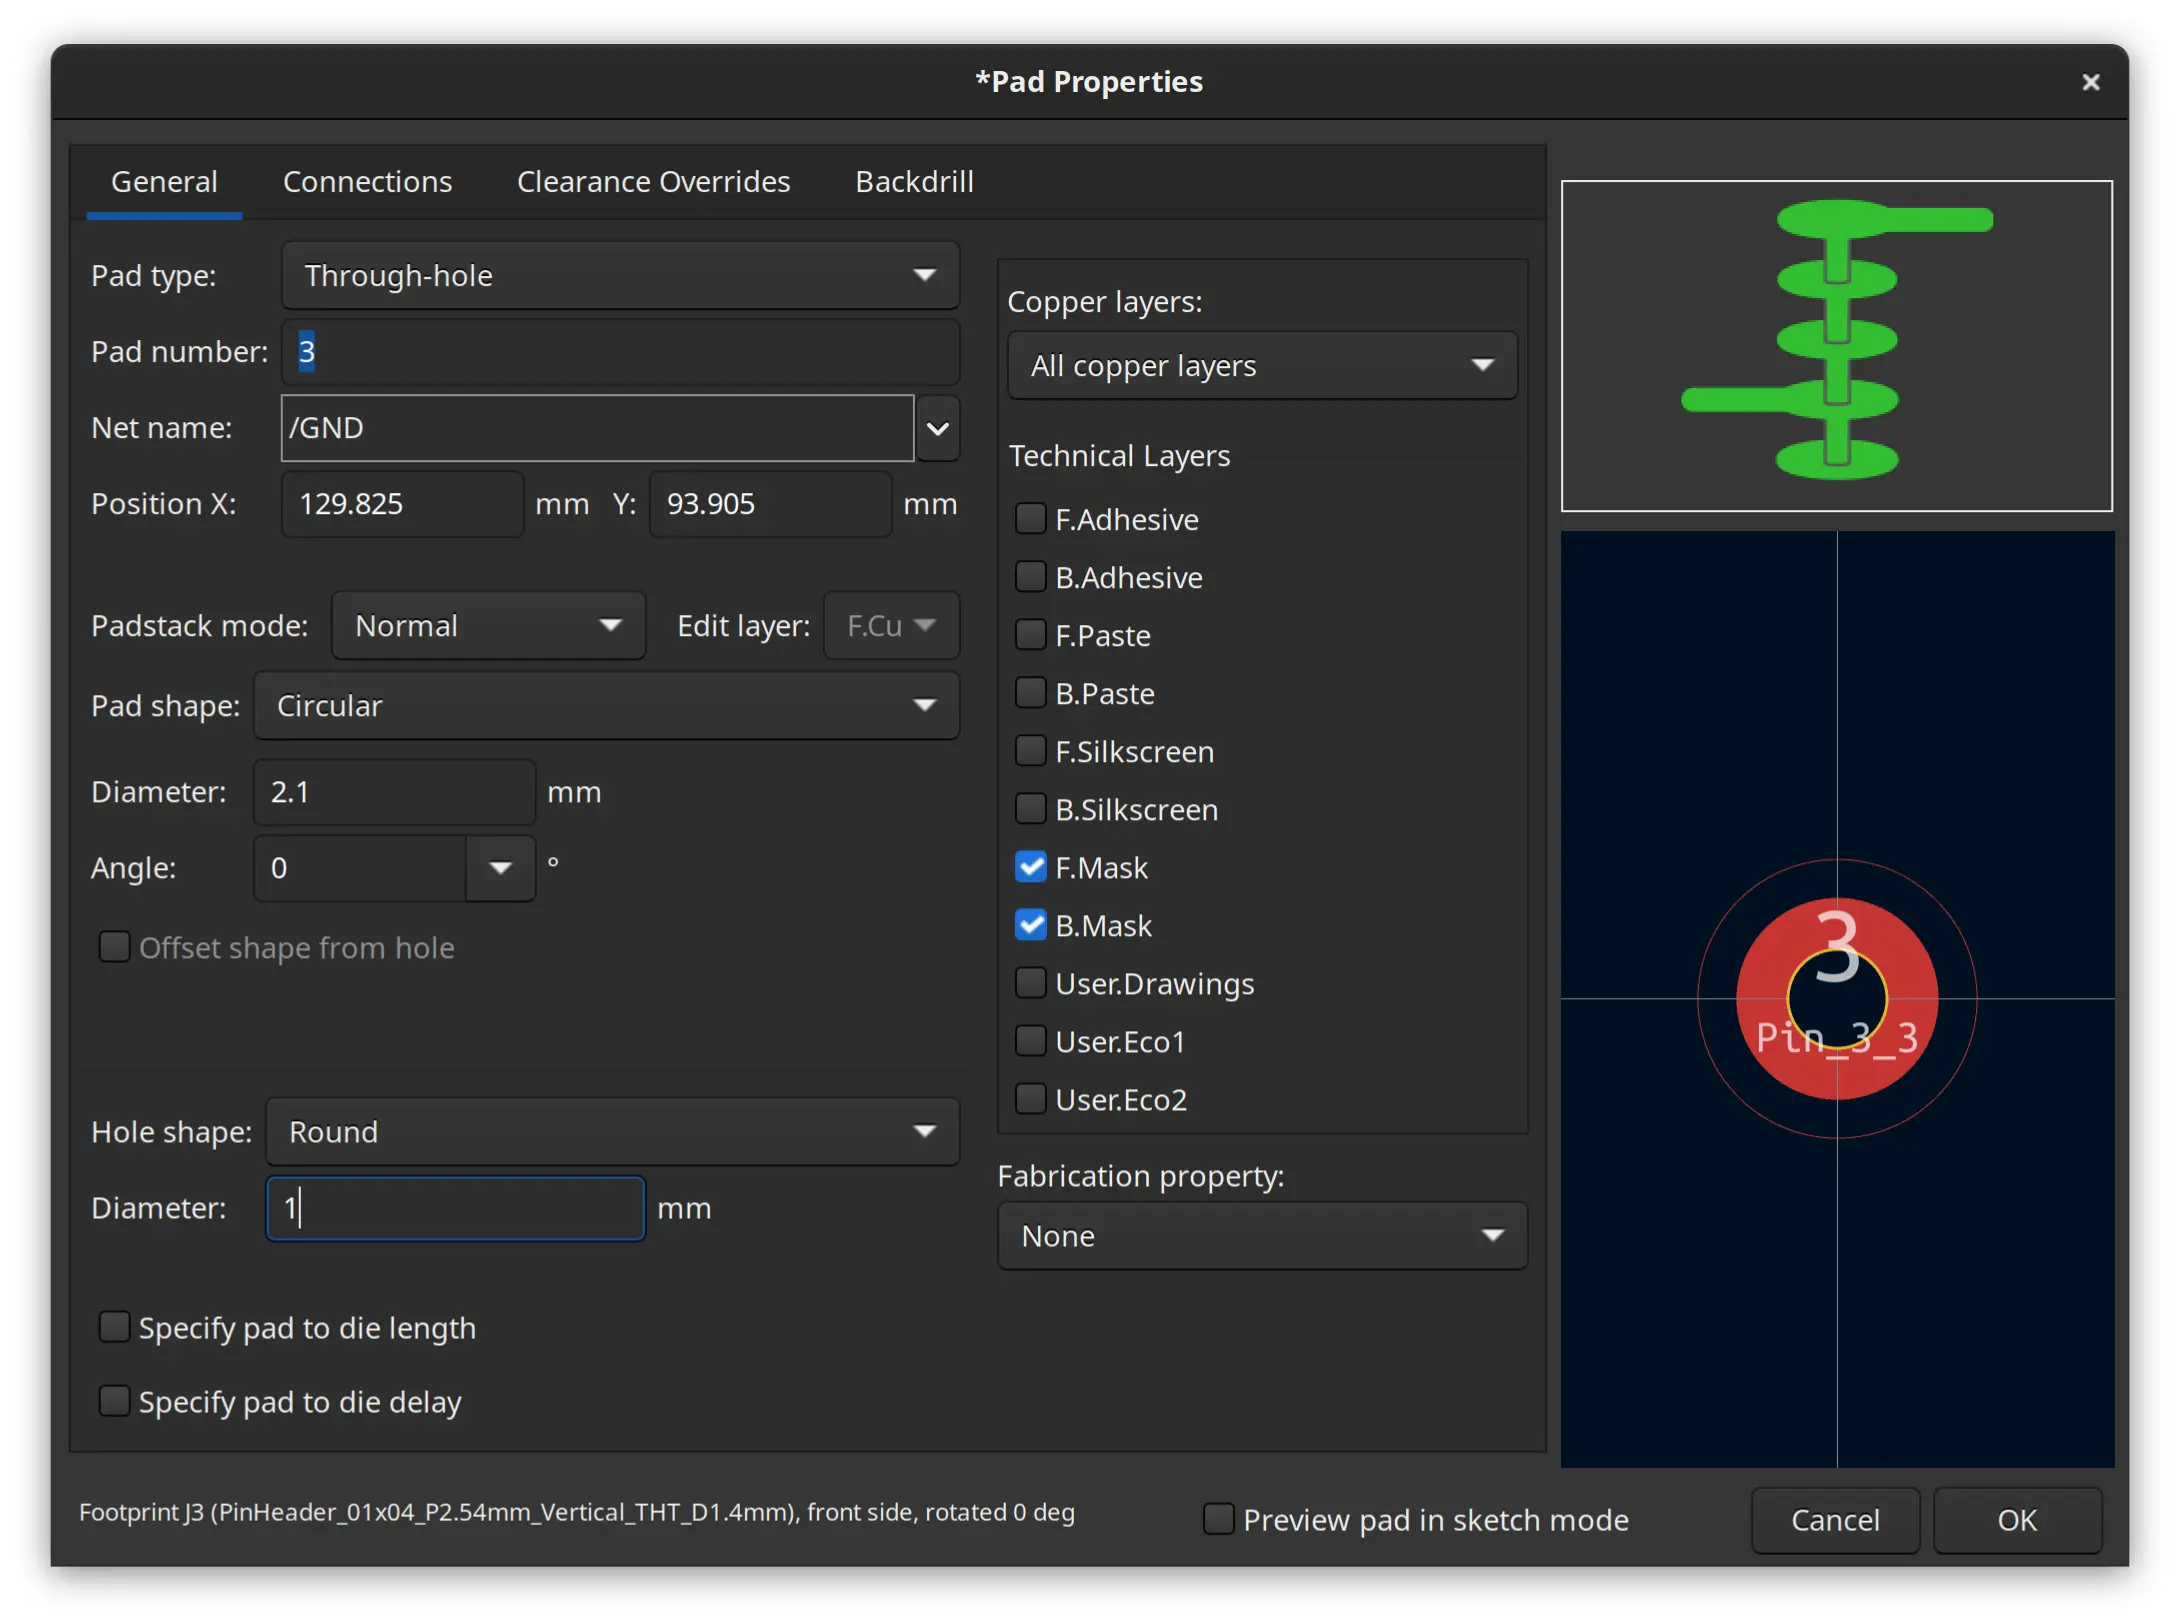Expand the Copper layers dropdown
Viewport: 2178px width, 1622px height.
click(1261, 366)
